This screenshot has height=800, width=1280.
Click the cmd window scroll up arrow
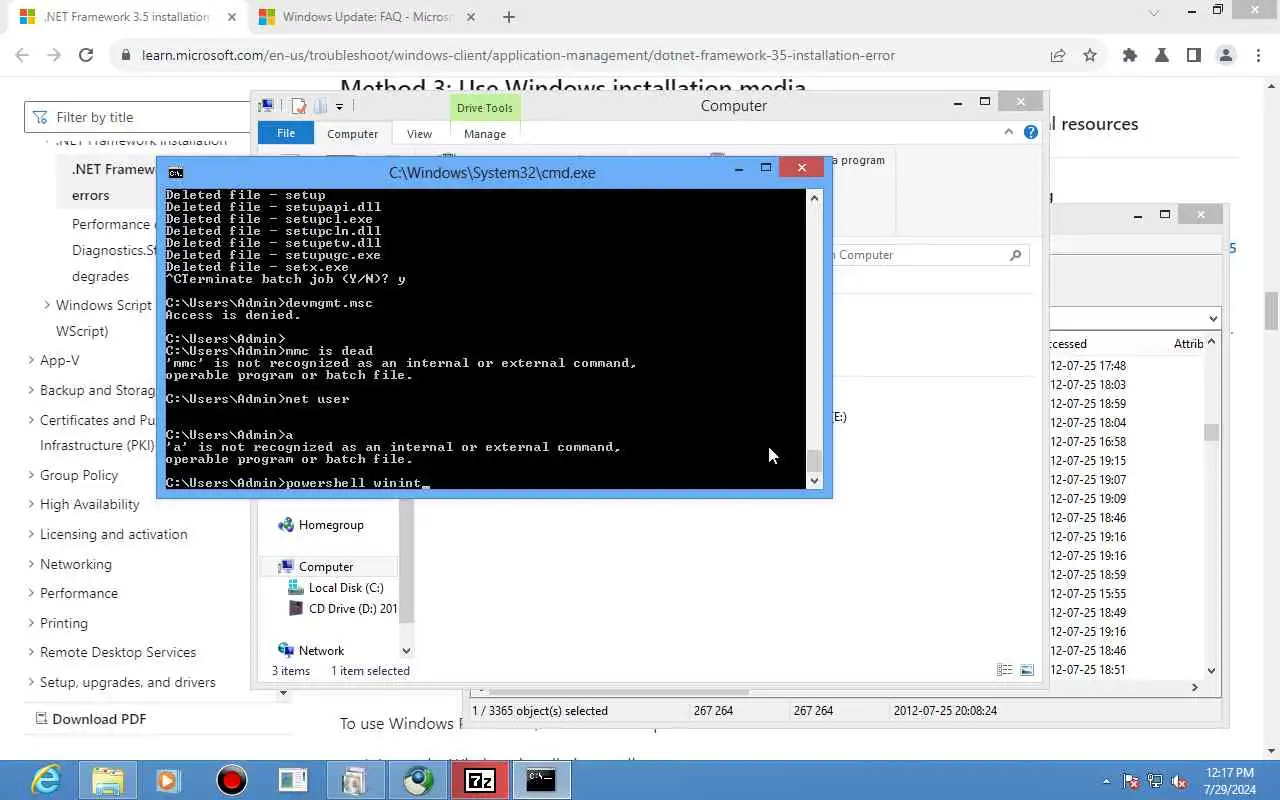[814, 198]
